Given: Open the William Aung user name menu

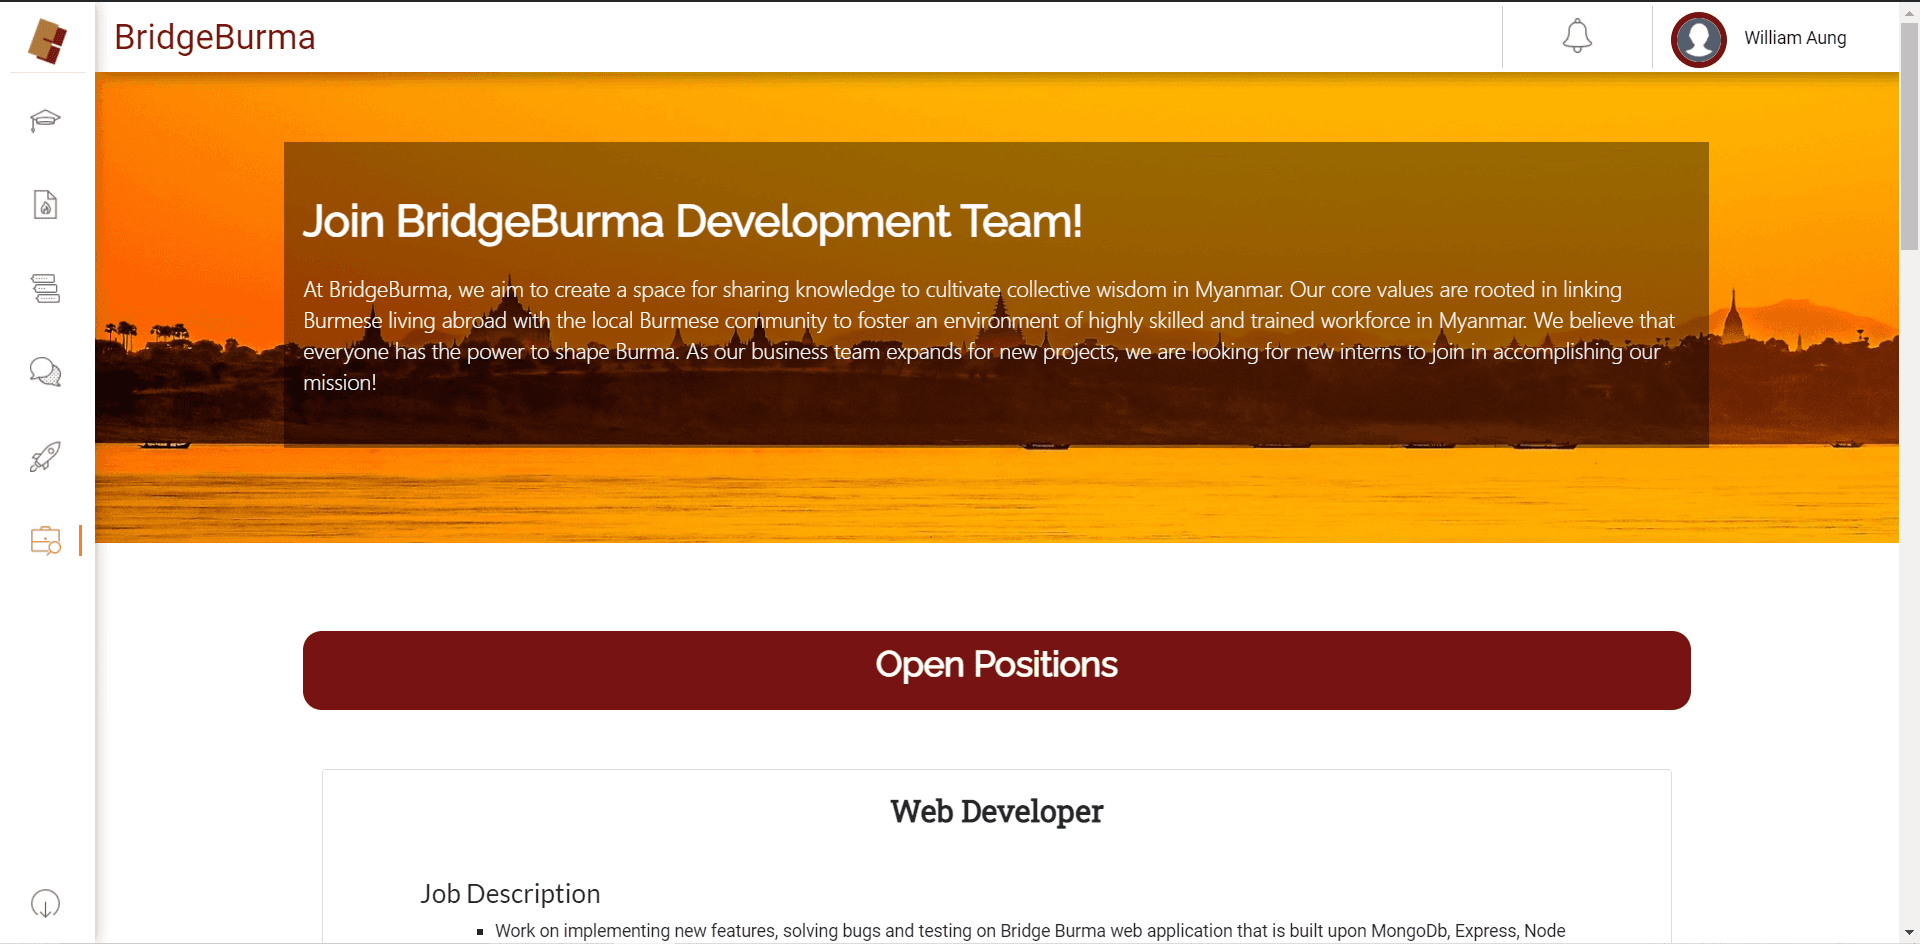Looking at the screenshot, I should coord(1795,38).
